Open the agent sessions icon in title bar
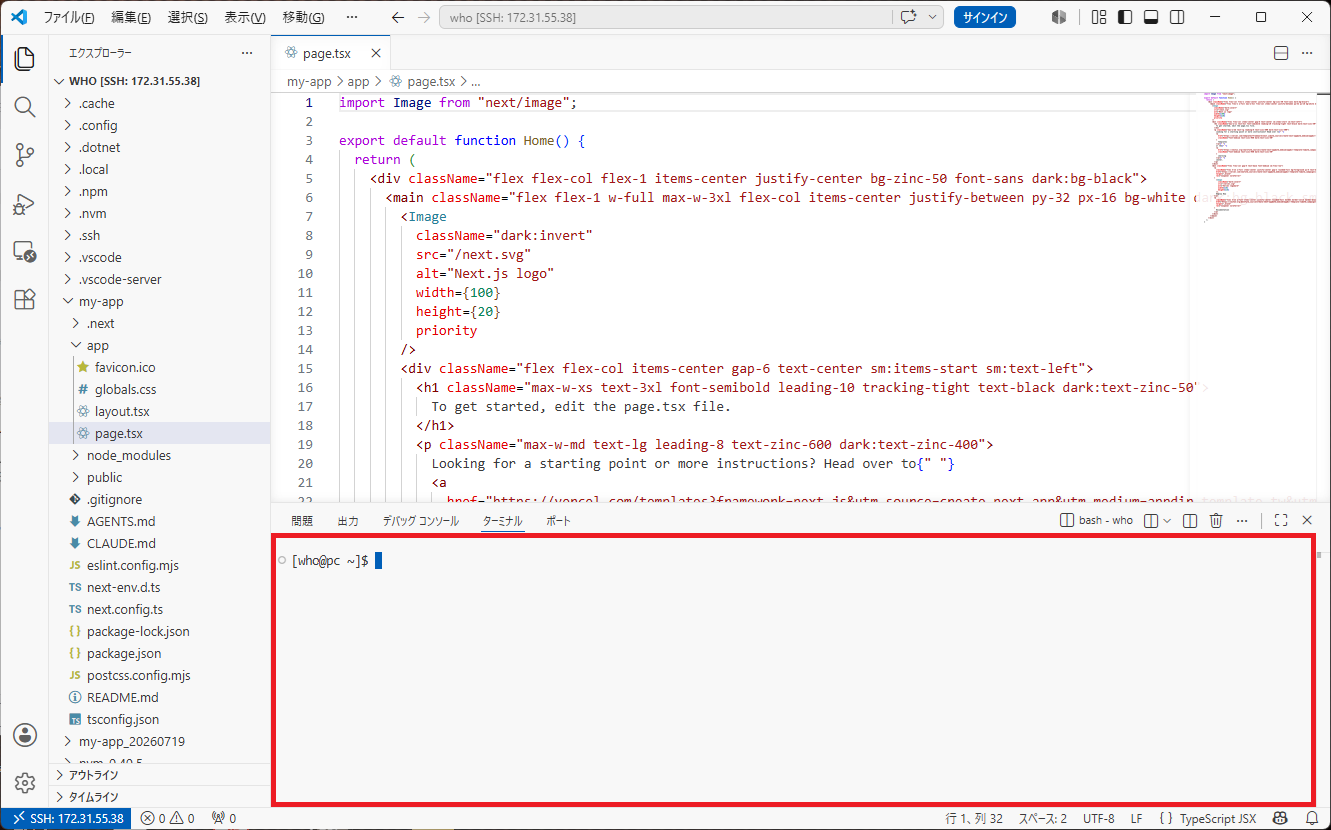Screen dimensions: 1331x830 pos(1059,17)
